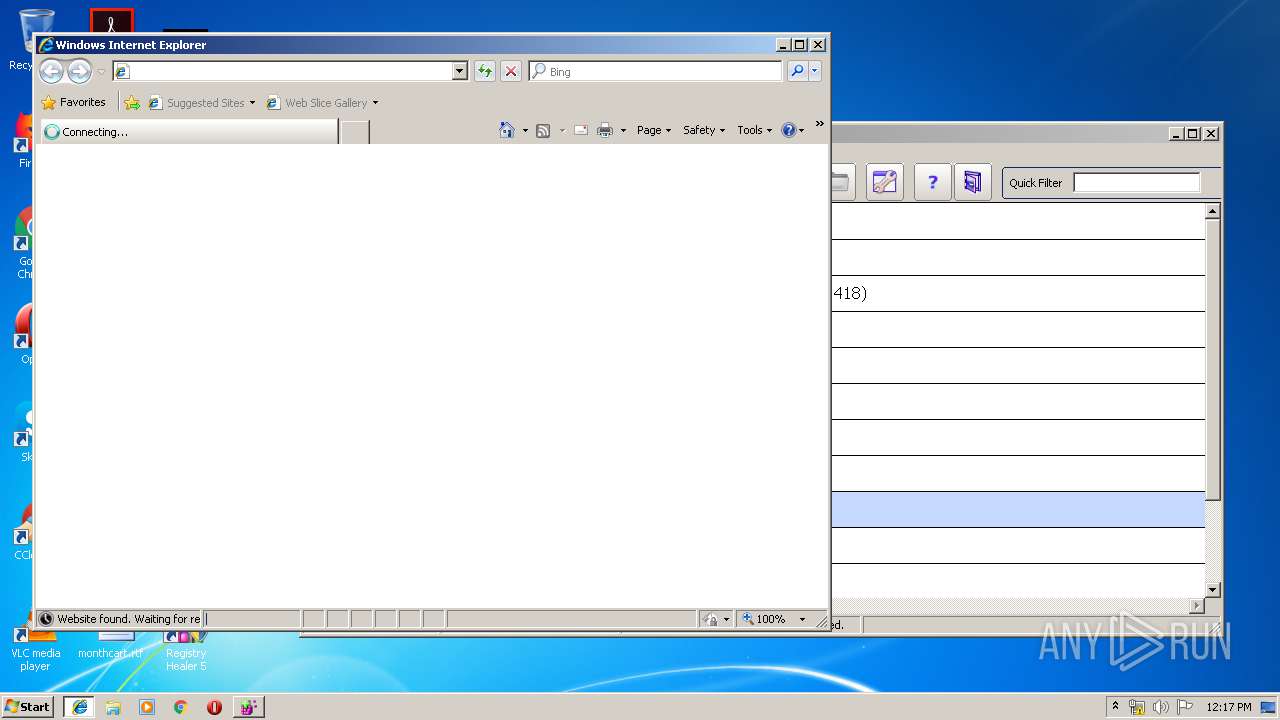Click 'Website found. Waiting for re' status text
This screenshot has height=720, width=1280.
click(x=128, y=619)
